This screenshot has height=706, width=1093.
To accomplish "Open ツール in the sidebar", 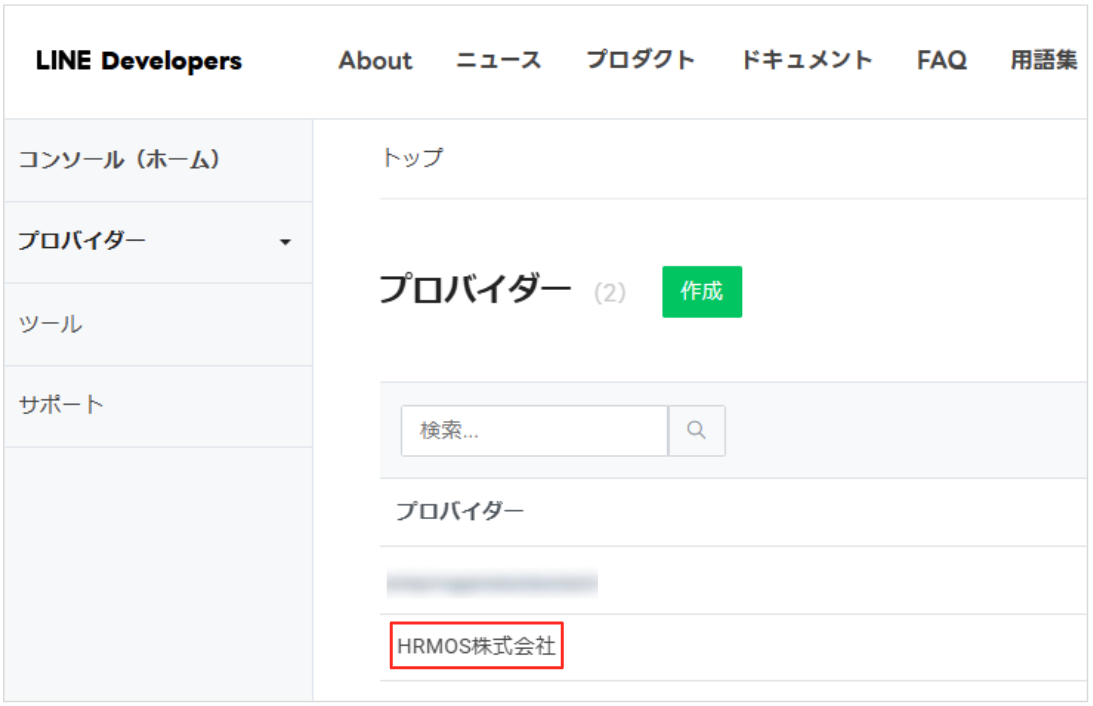I will (x=50, y=324).
